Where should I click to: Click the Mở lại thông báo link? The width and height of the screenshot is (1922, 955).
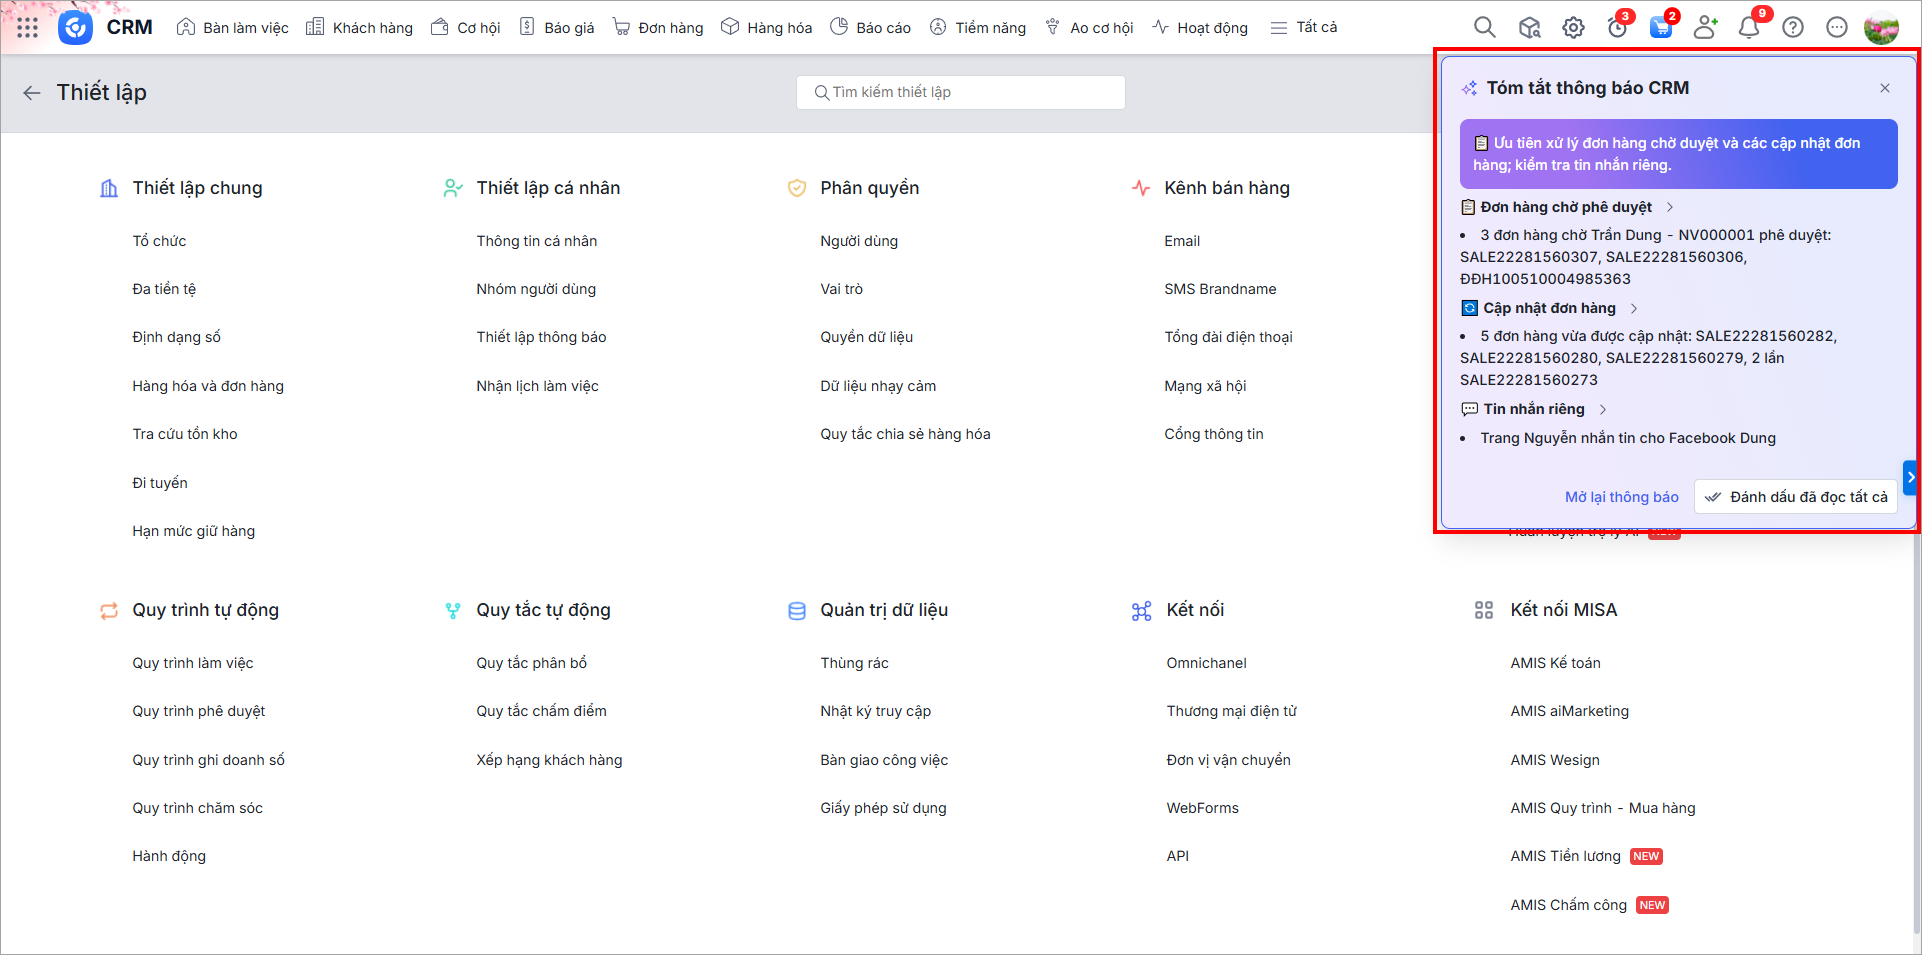click(1621, 497)
